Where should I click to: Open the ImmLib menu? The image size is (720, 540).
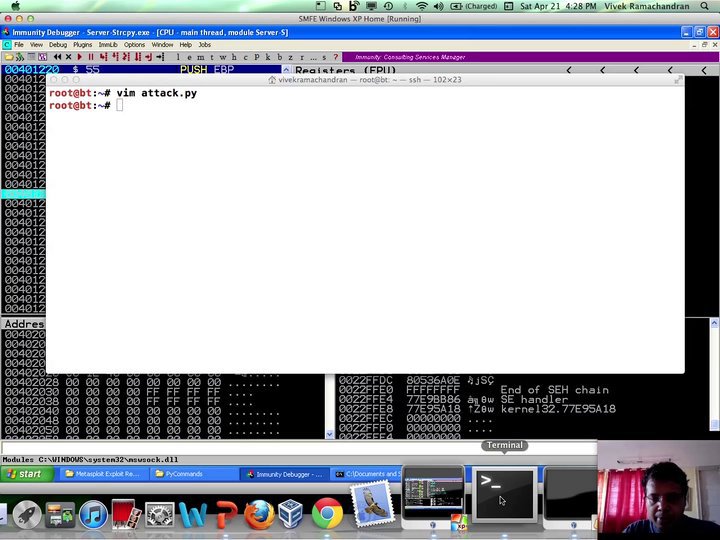108,45
